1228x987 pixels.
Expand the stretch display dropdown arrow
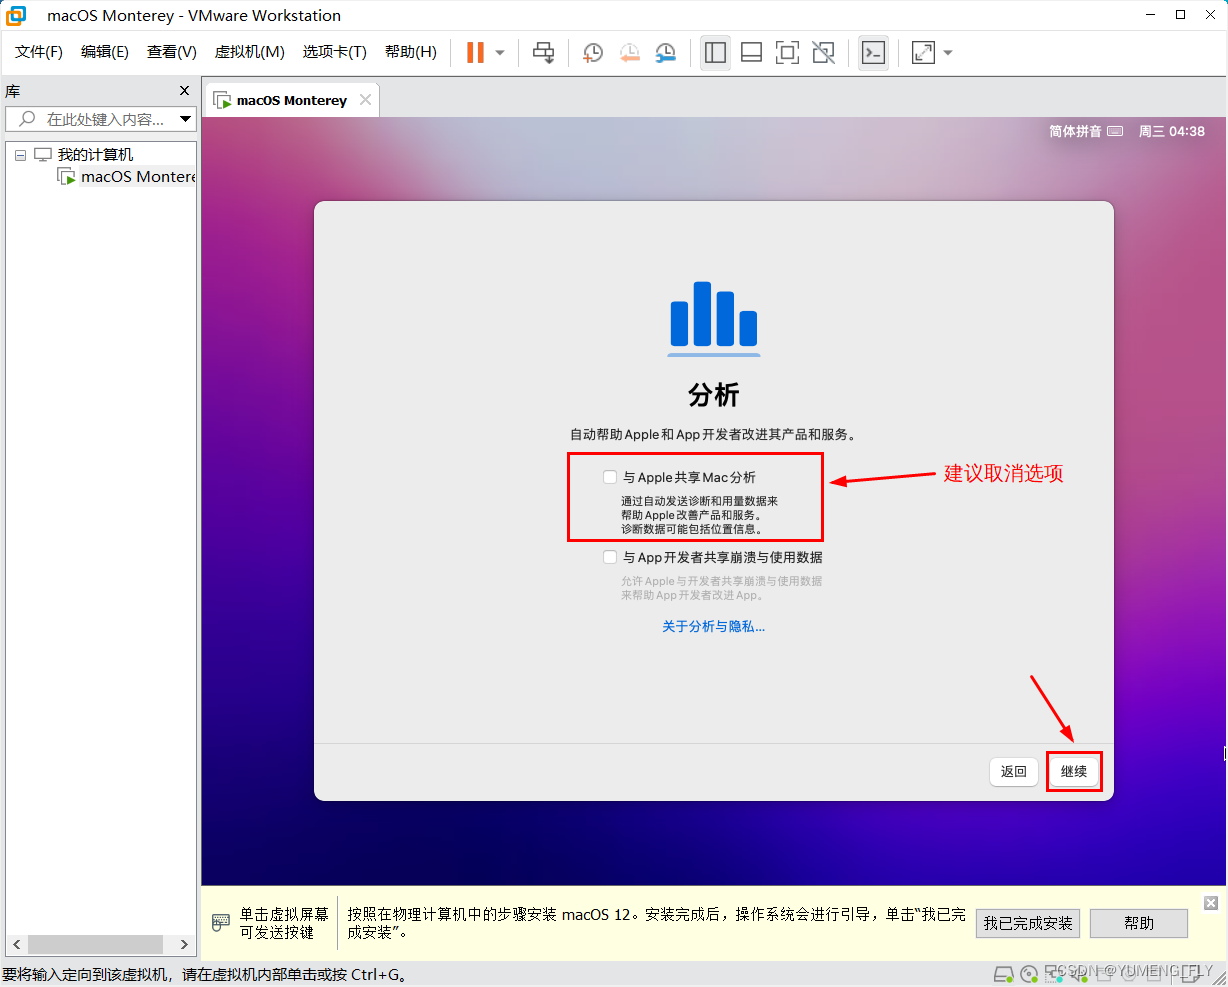coord(948,53)
